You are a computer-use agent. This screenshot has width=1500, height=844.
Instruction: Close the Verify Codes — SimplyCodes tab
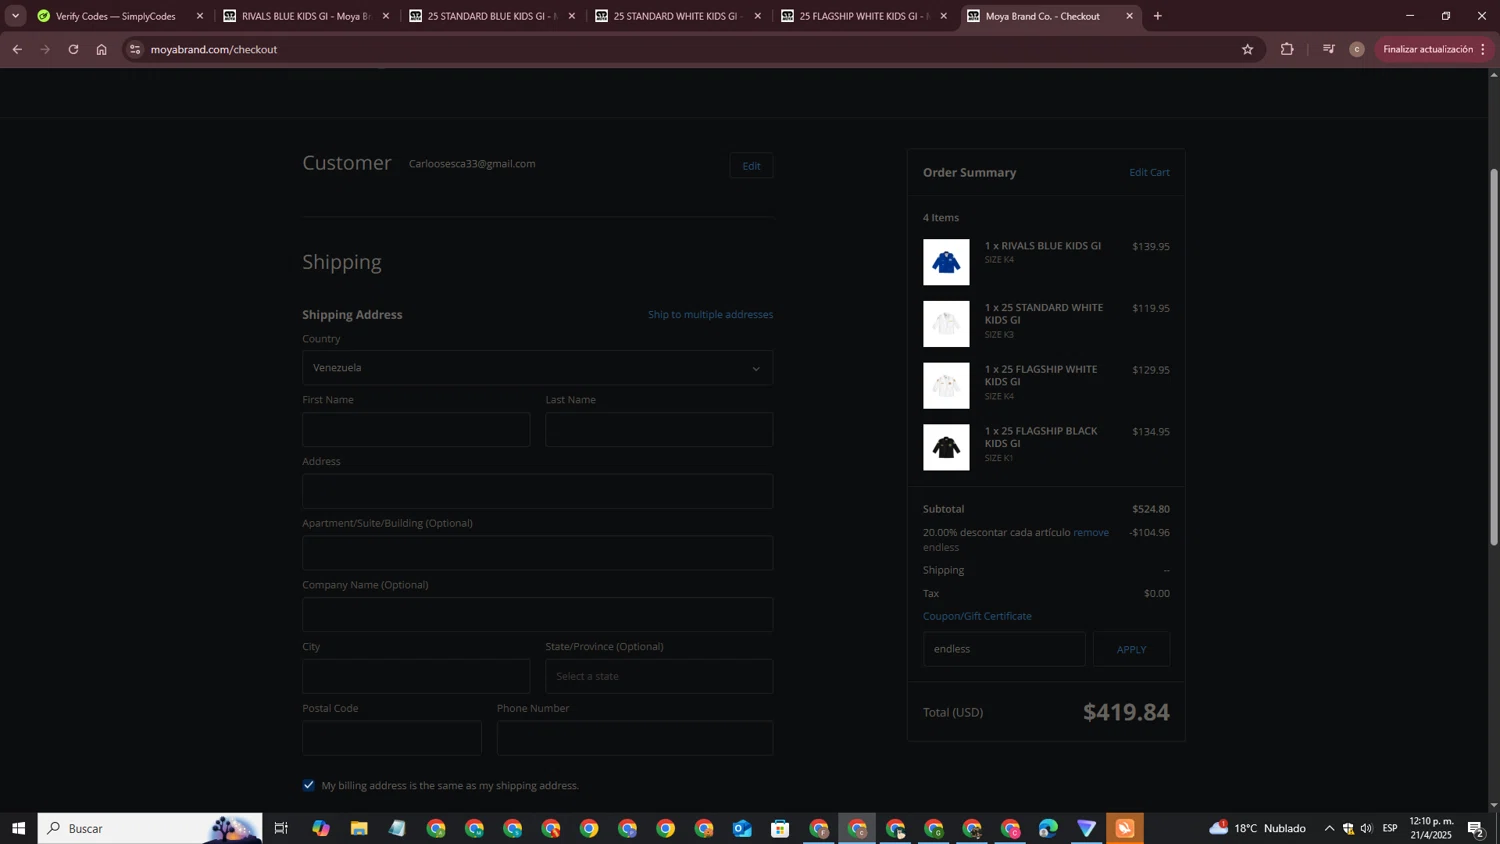click(x=199, y=16)
